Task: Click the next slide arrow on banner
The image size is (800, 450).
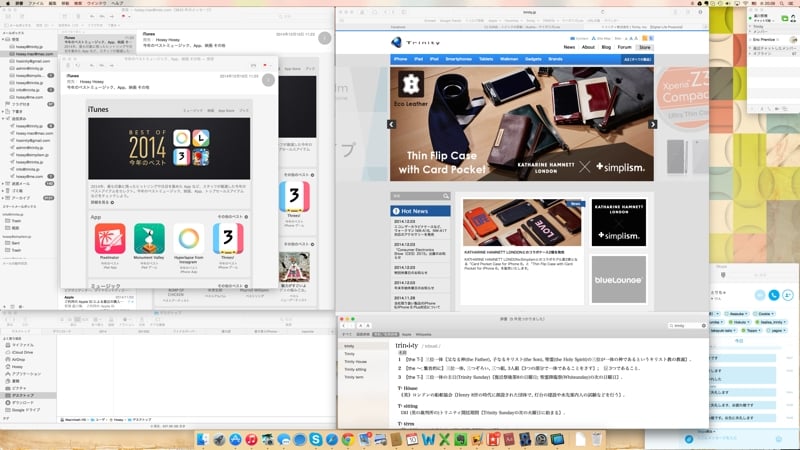Action: pyautogui.click(x=653, y=124)
